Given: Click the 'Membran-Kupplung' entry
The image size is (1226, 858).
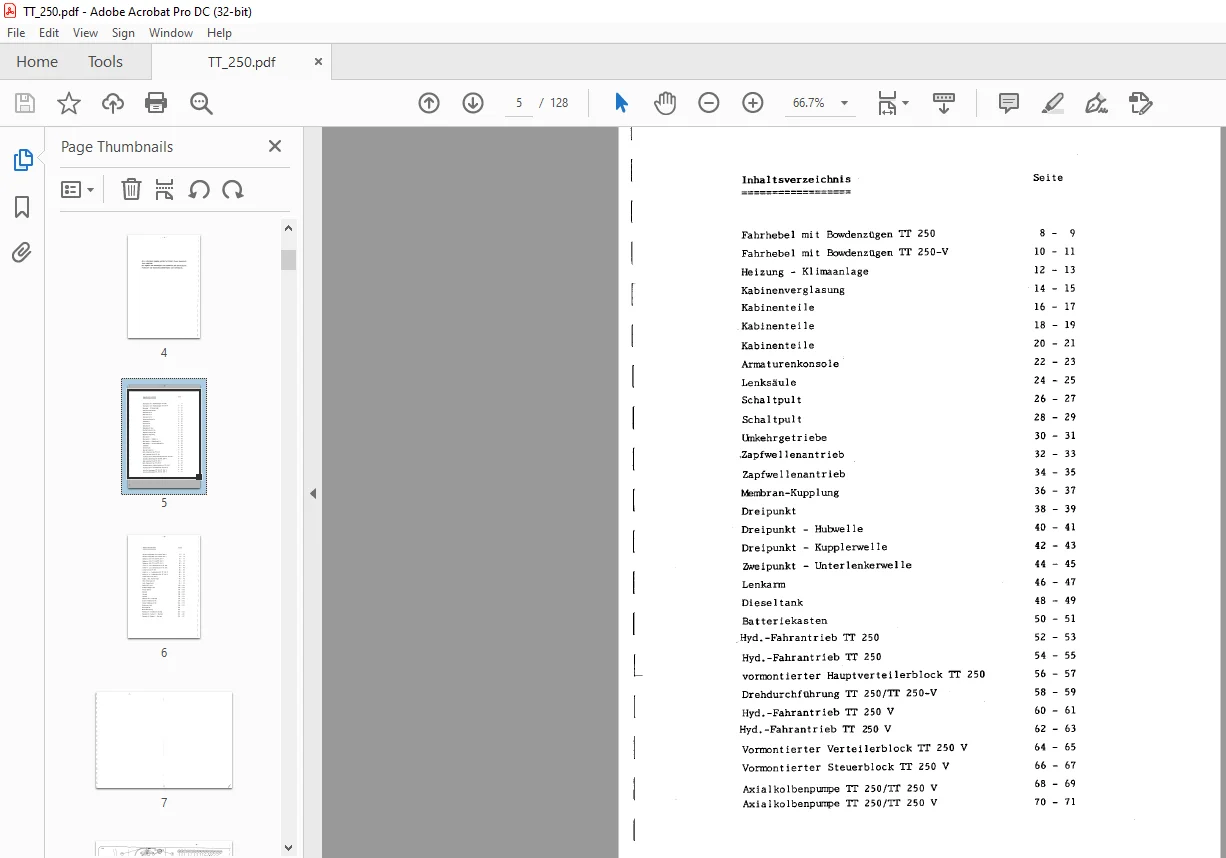Looking at the screenshot, I should tap(790, 493).
